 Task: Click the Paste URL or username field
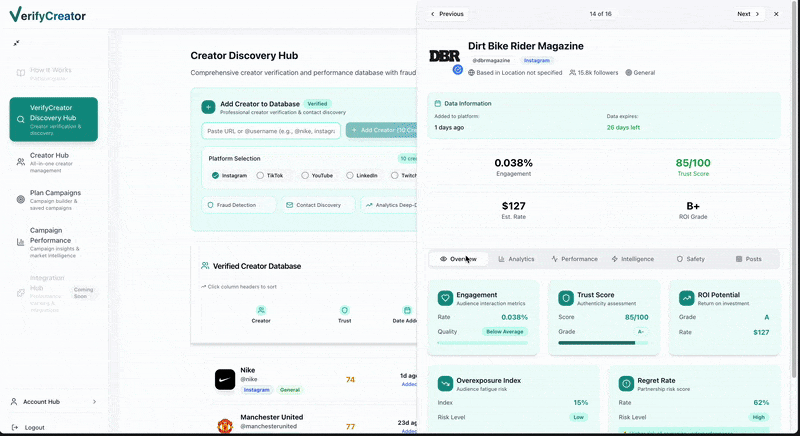pos(271,131)
